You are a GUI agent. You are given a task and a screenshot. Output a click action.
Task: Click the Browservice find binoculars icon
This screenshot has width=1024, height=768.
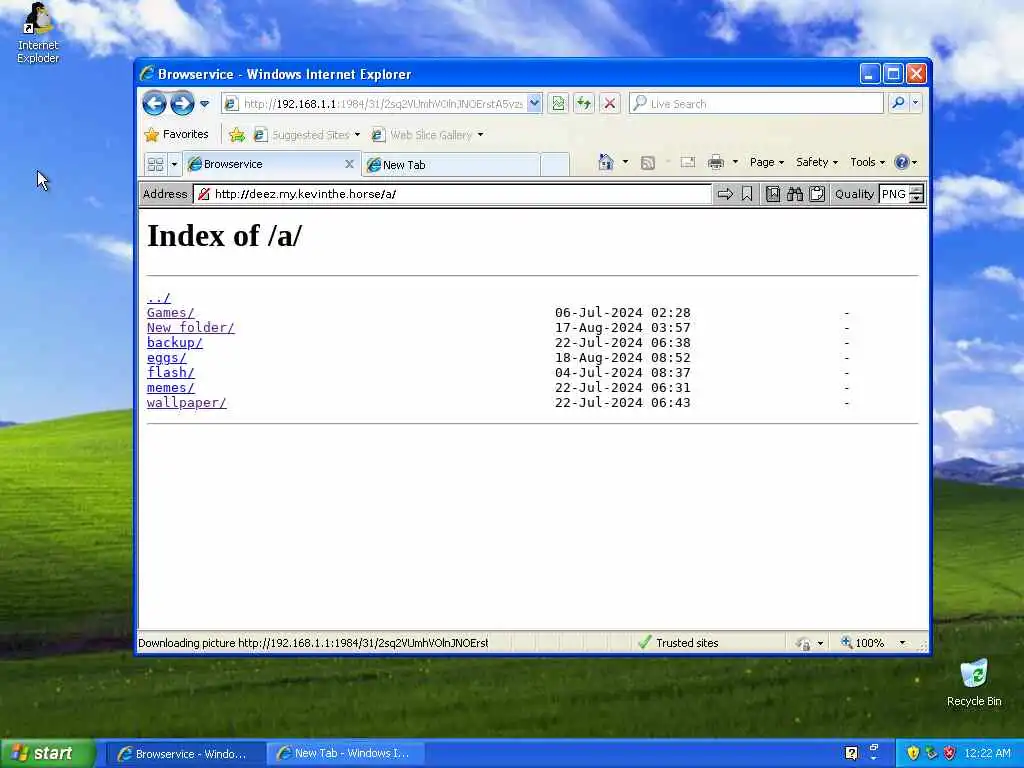pos(795,194)
